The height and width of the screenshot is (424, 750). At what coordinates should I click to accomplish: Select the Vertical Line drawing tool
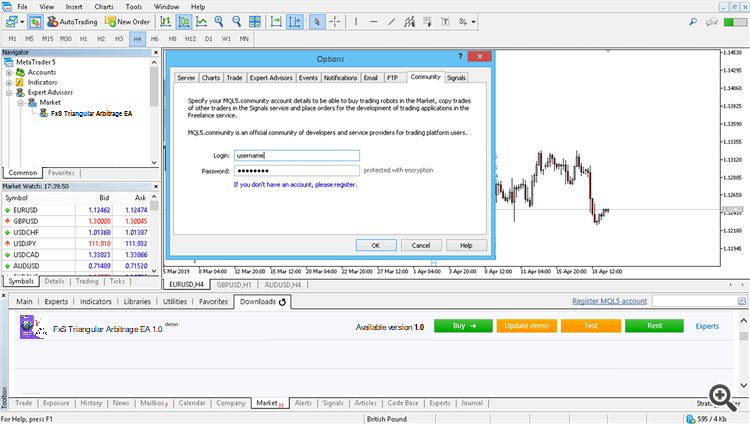coord(356,22)
